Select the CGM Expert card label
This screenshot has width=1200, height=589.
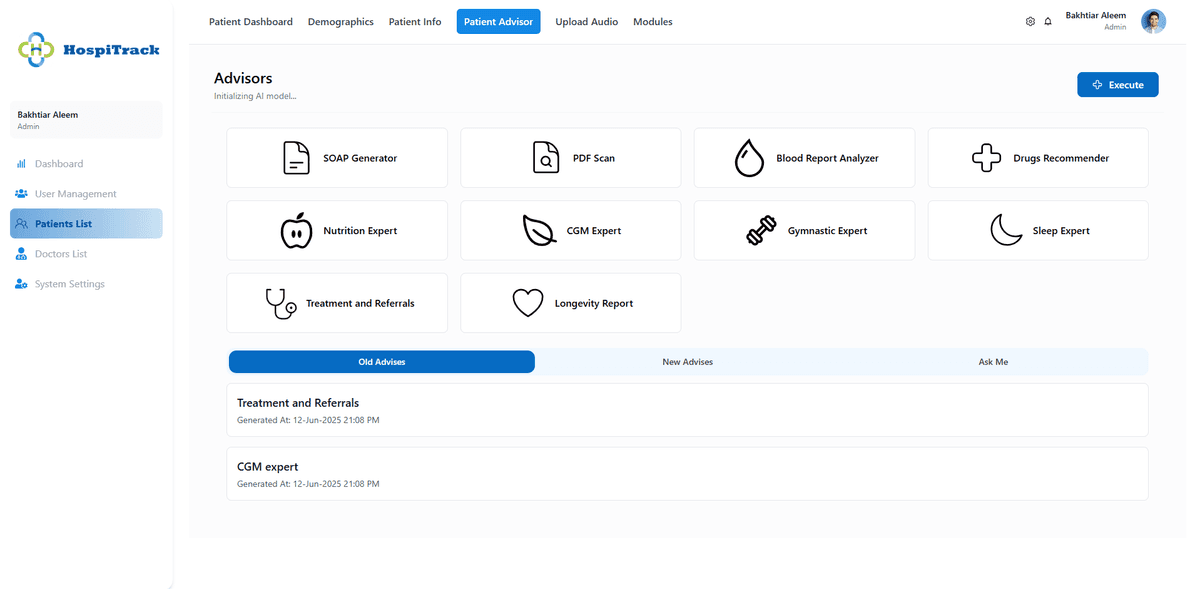[x=594, y=231]
